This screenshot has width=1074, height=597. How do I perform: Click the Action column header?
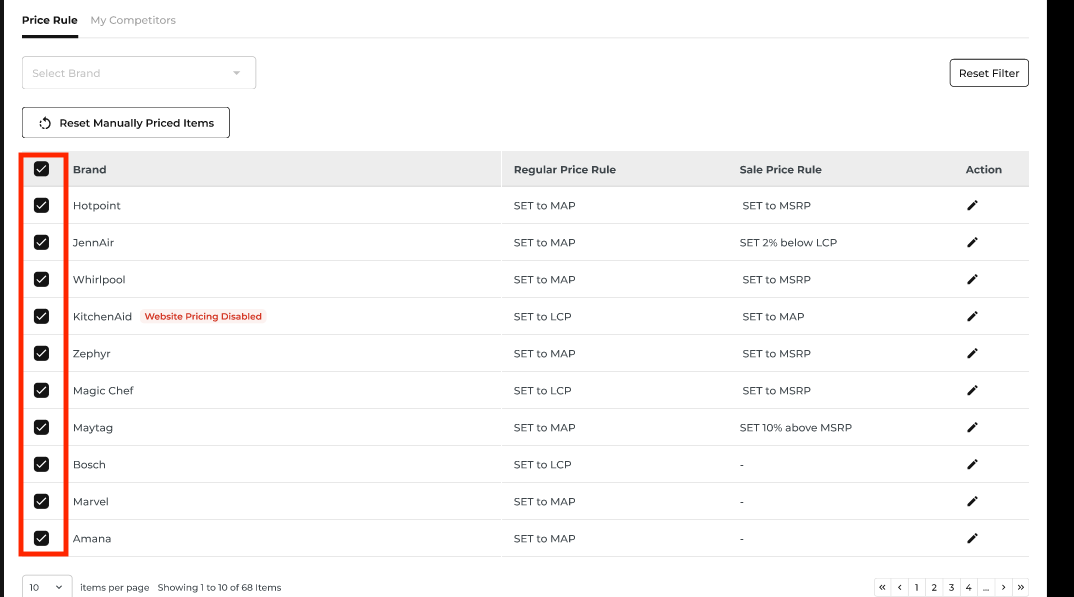pos(984,170)
